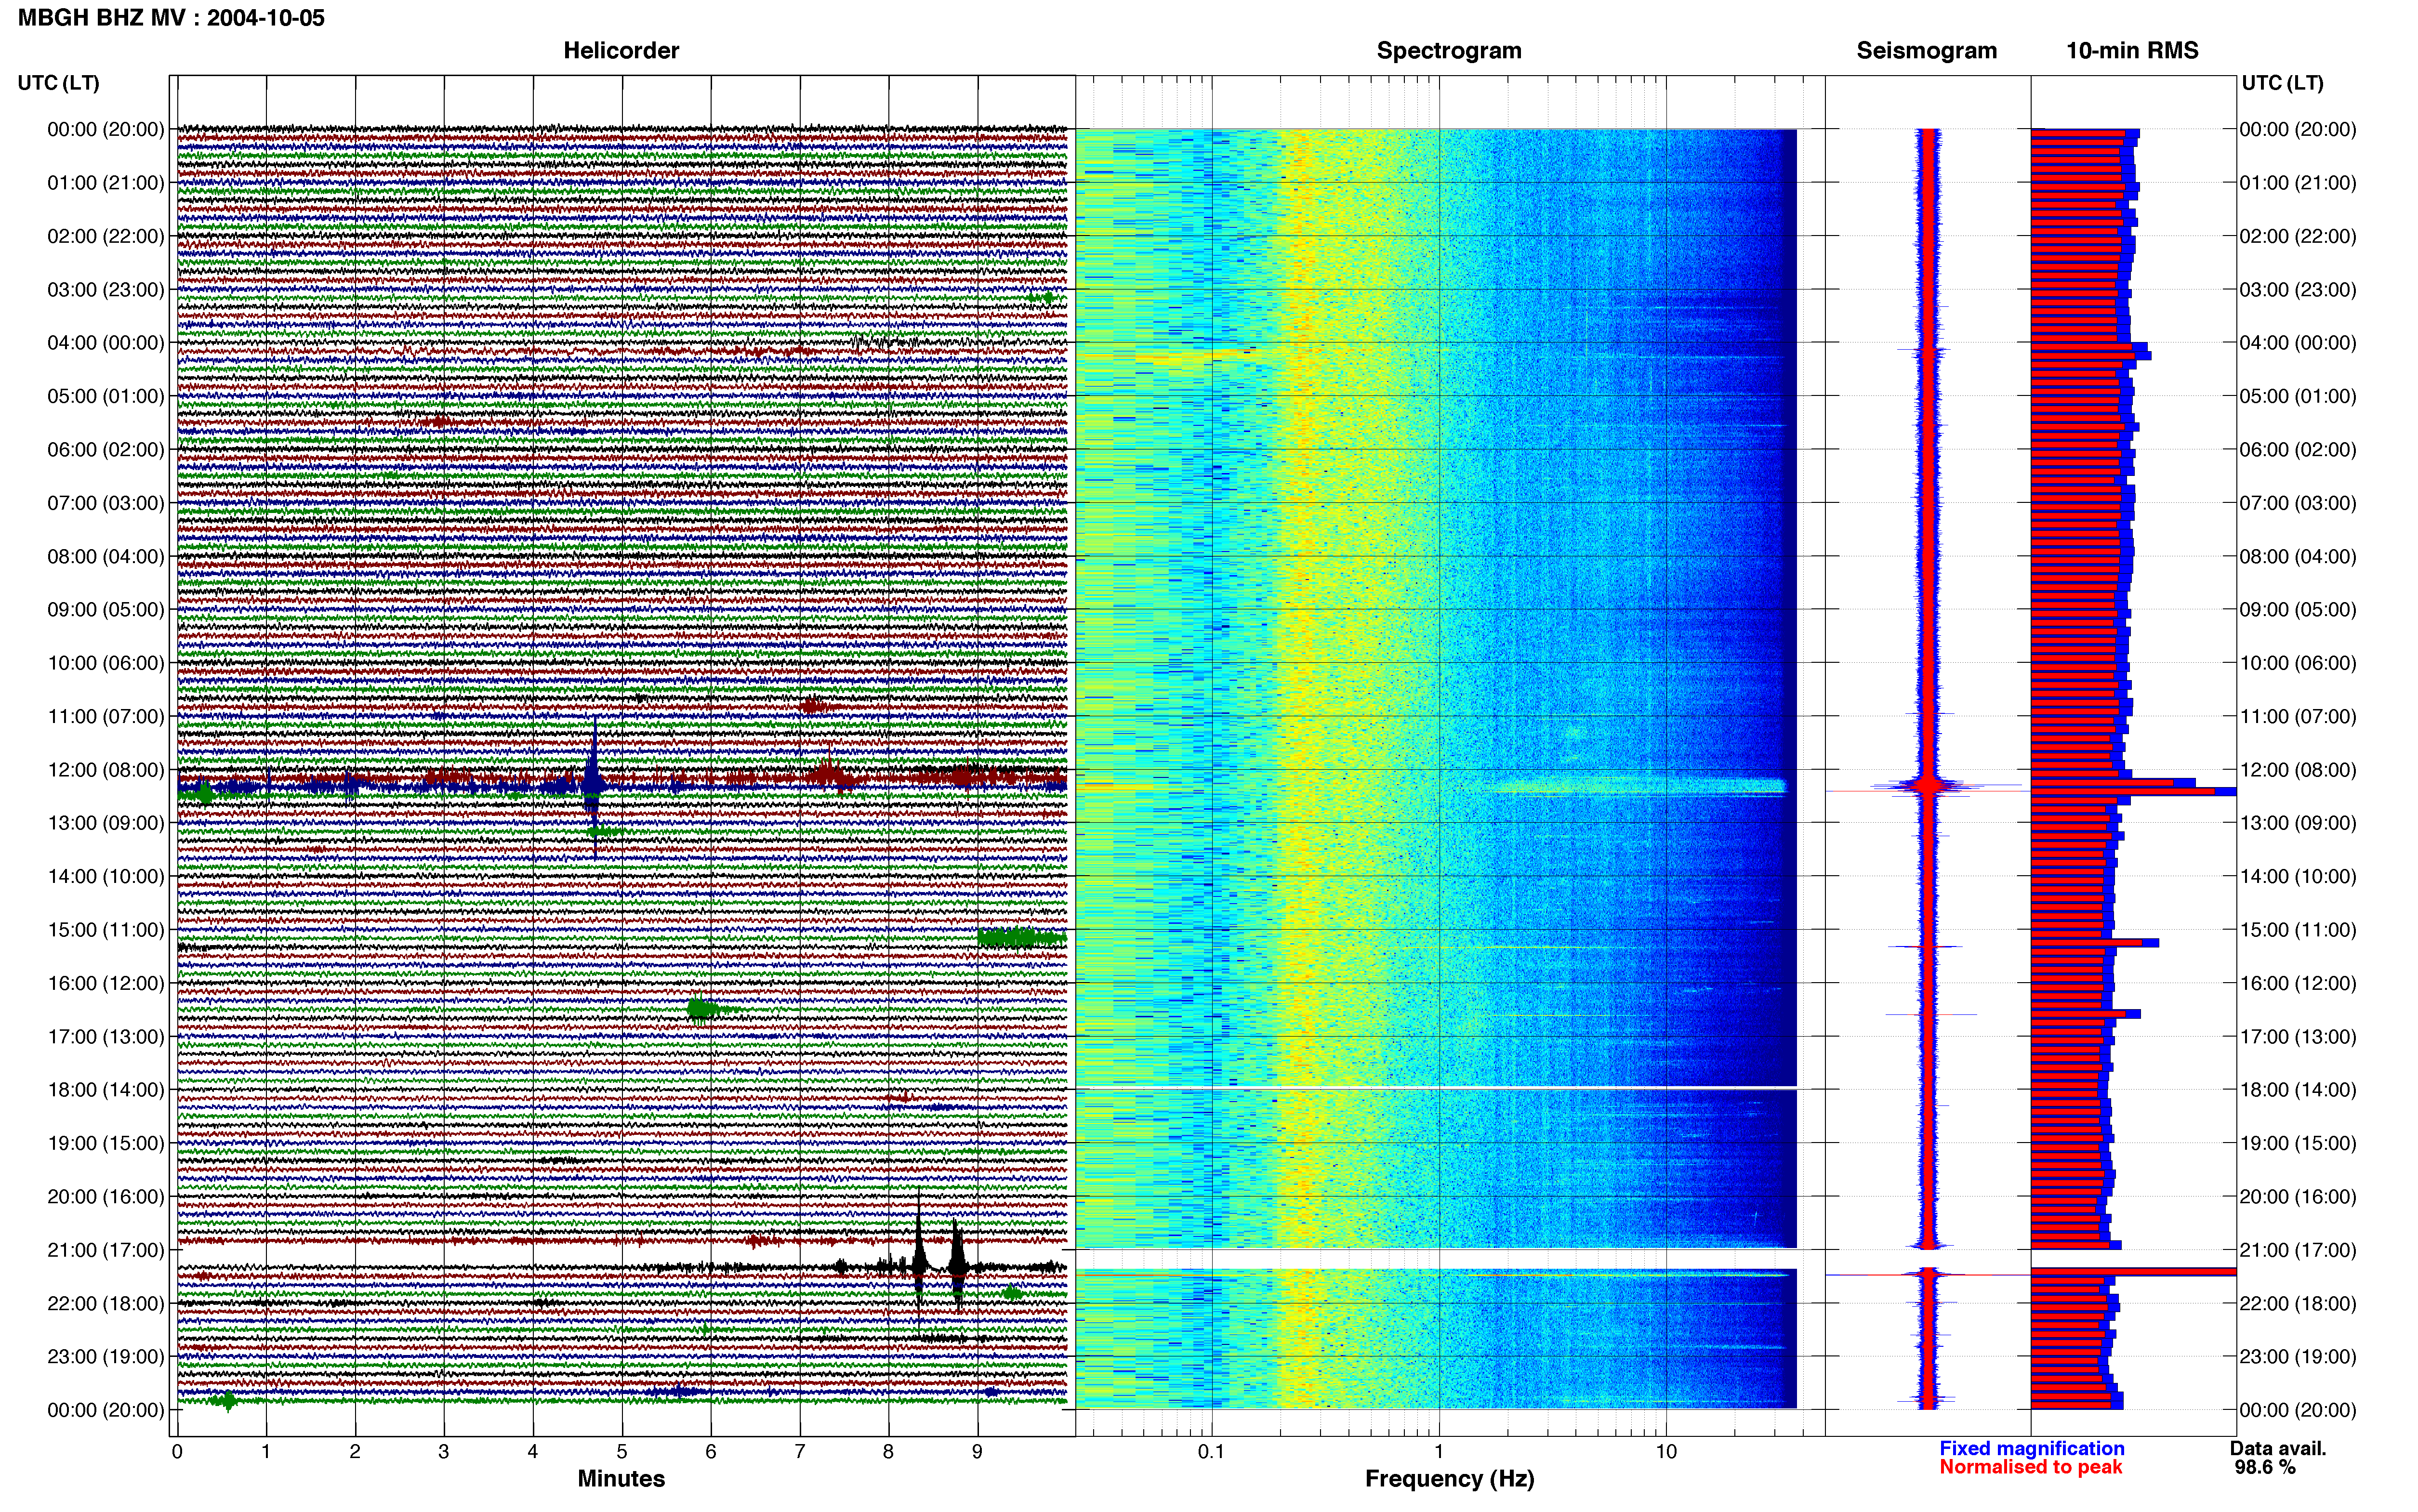Select the Helicorder panel heading
Image resolution: width=2418 pixels, height=1512 pixels.
tap(621, 51)
